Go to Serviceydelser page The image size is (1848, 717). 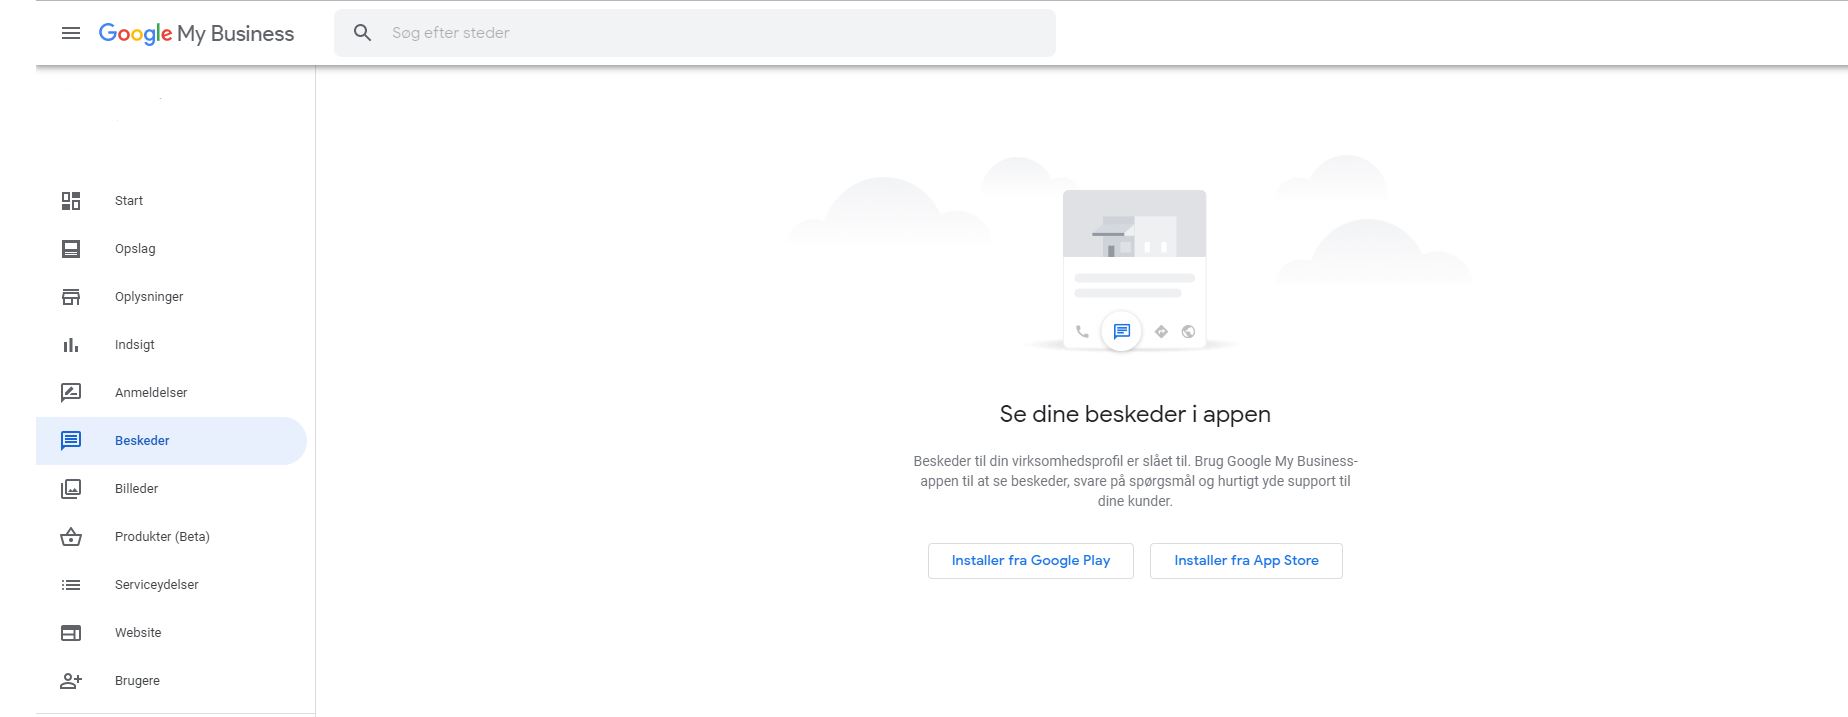[x=171, y=585]
